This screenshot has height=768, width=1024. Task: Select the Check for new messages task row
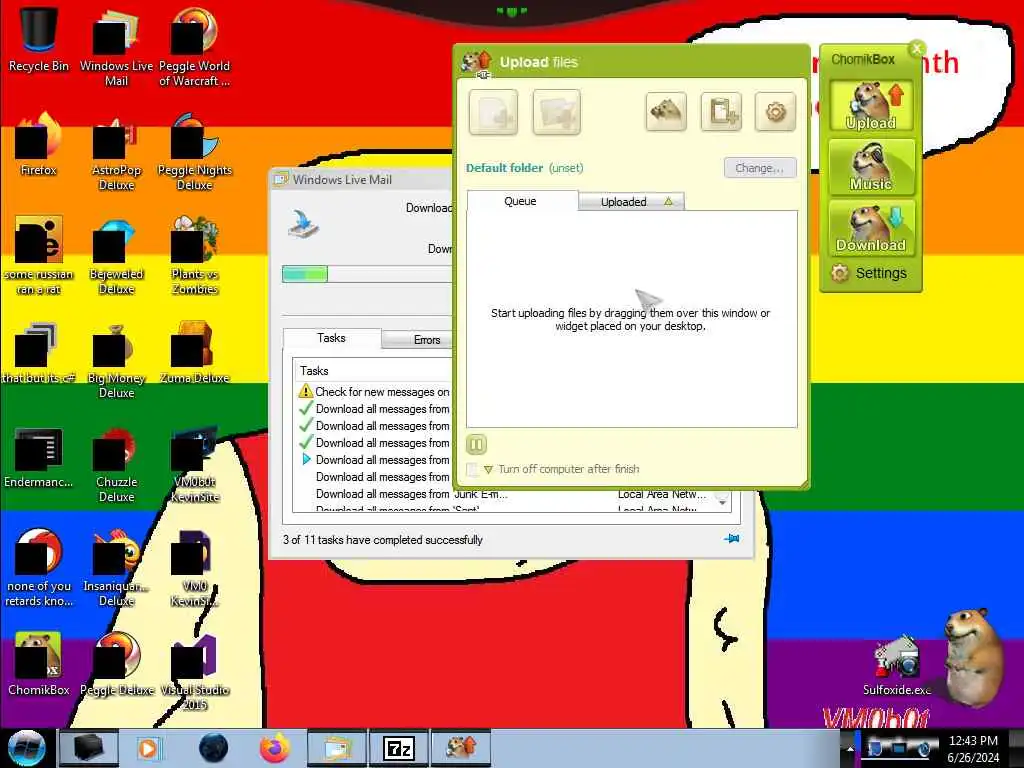(x=374, y=392)
